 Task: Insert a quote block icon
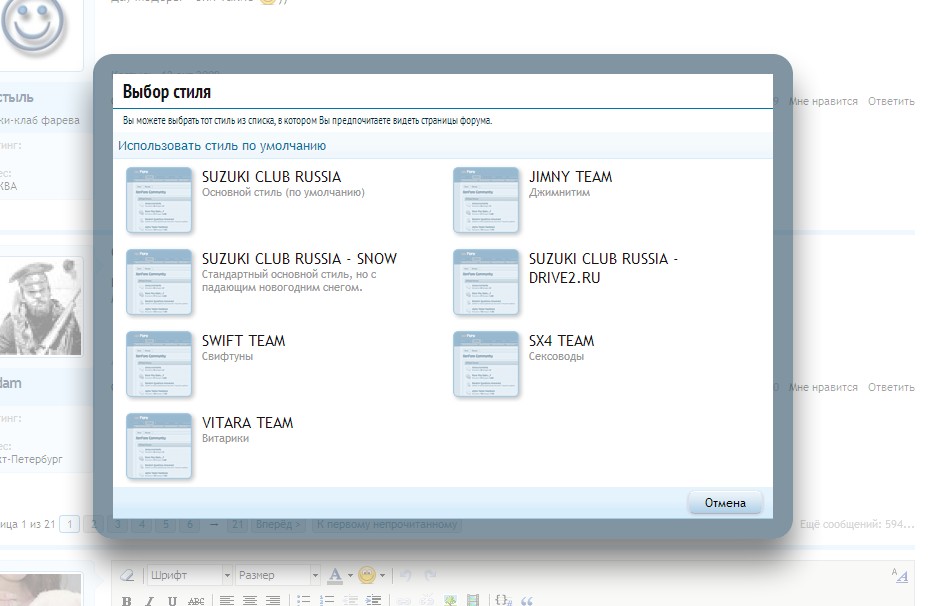tap(527, 601)
